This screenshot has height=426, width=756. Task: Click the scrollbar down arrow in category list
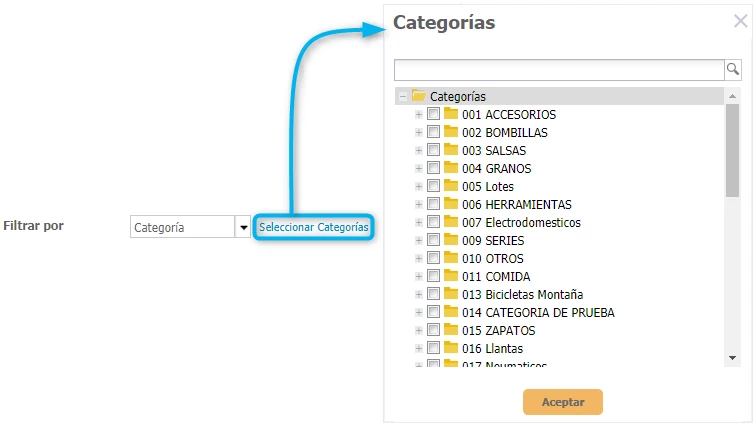[732, 357]
